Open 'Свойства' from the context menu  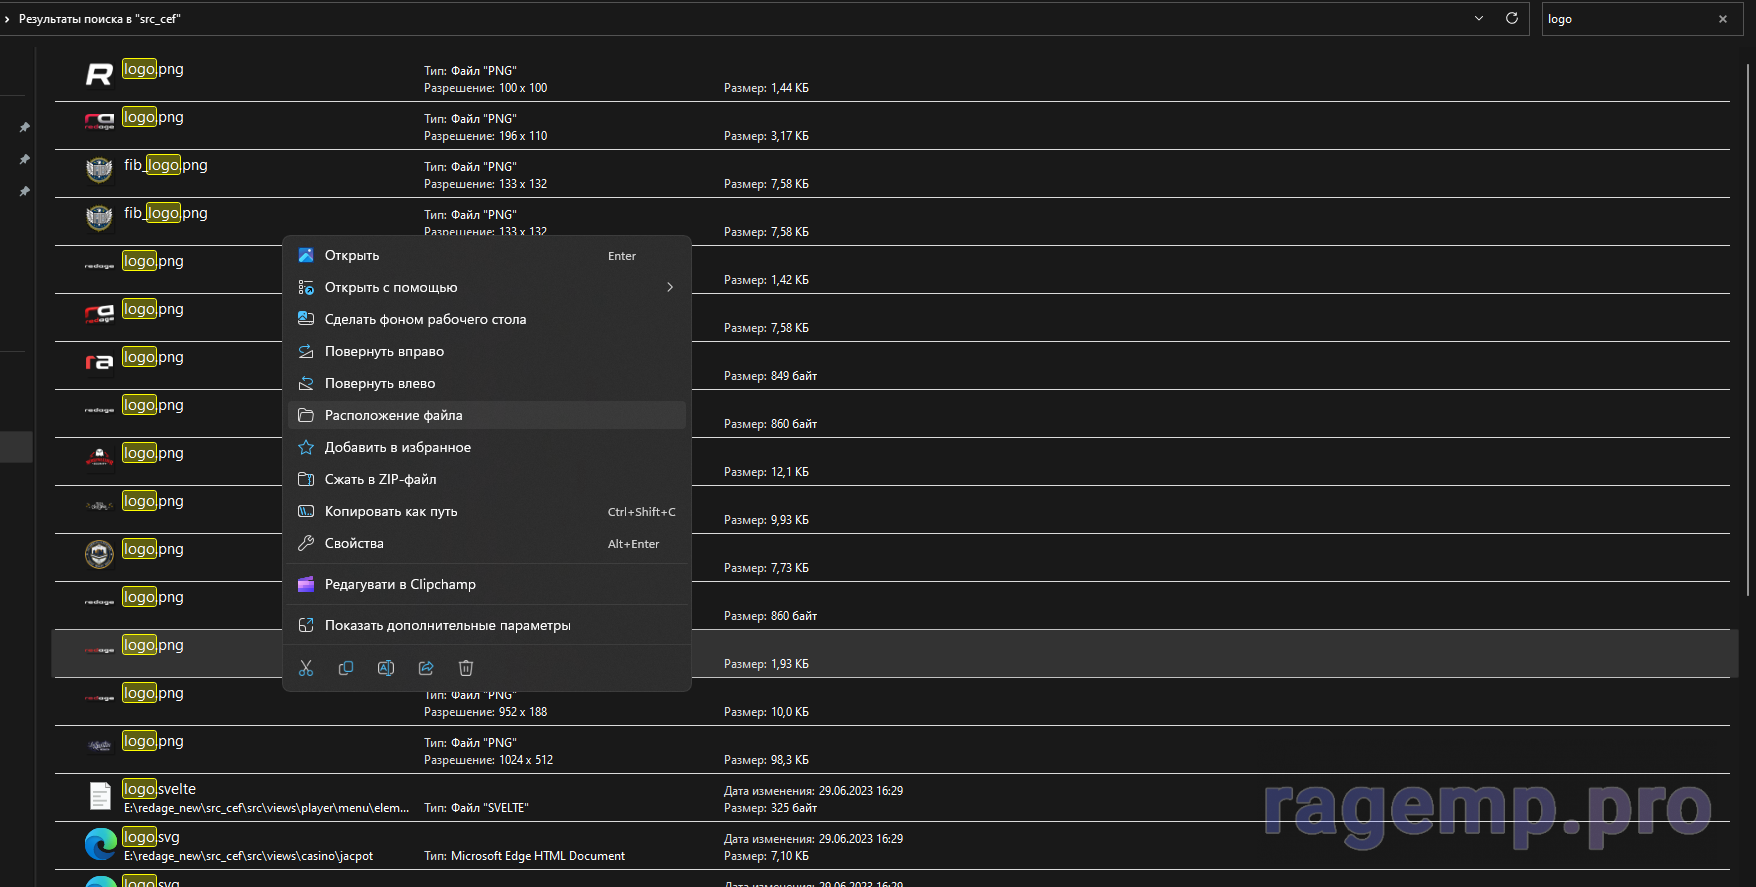(354, 544)
